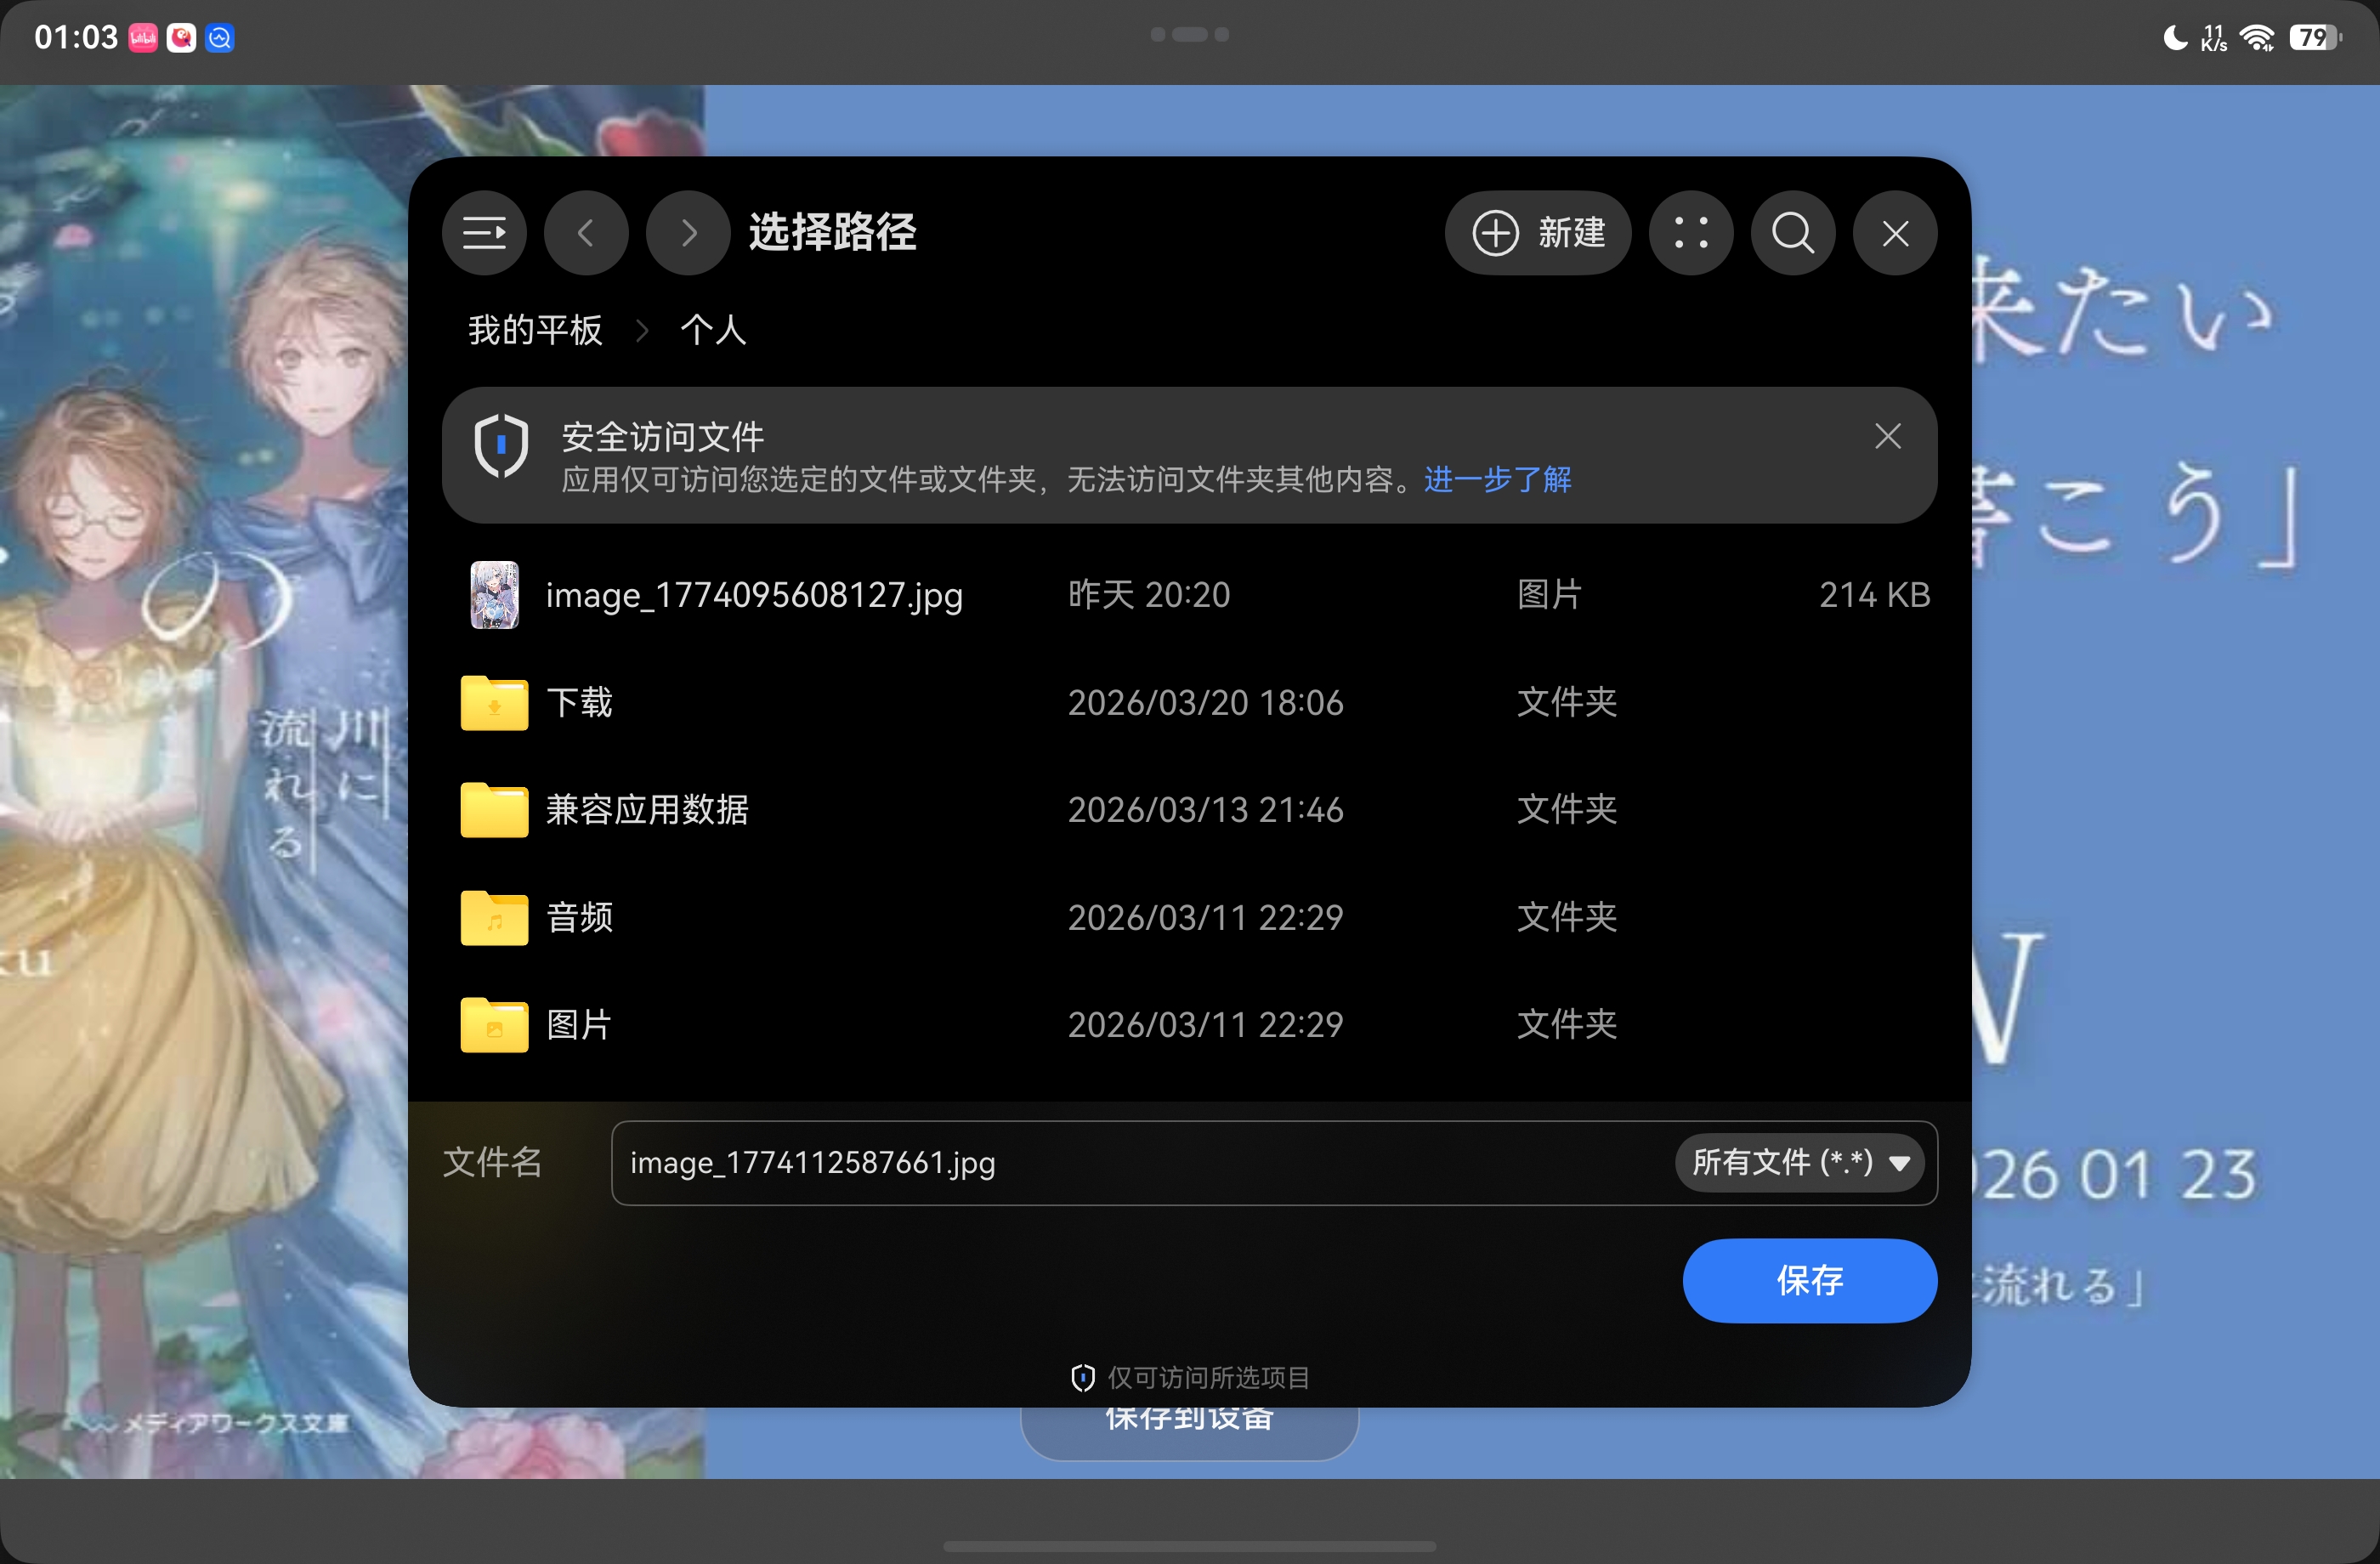Open the 进一步了解 link
This screenshot has width=2380, height=1564.
[x=1497, y=480]
